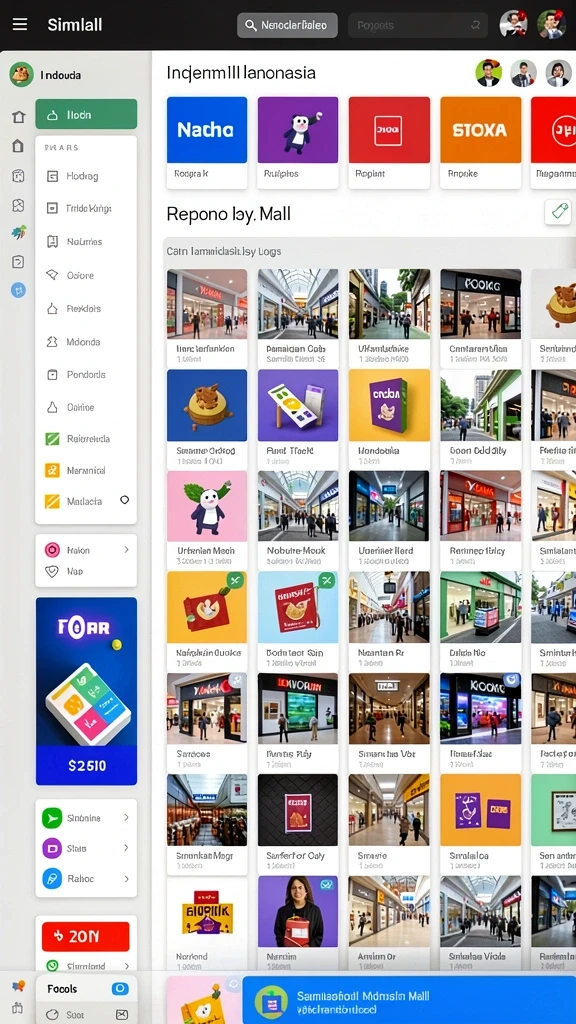Open the home icon in the left rail
Screen dimensions: 576x1024
[18, 117]
